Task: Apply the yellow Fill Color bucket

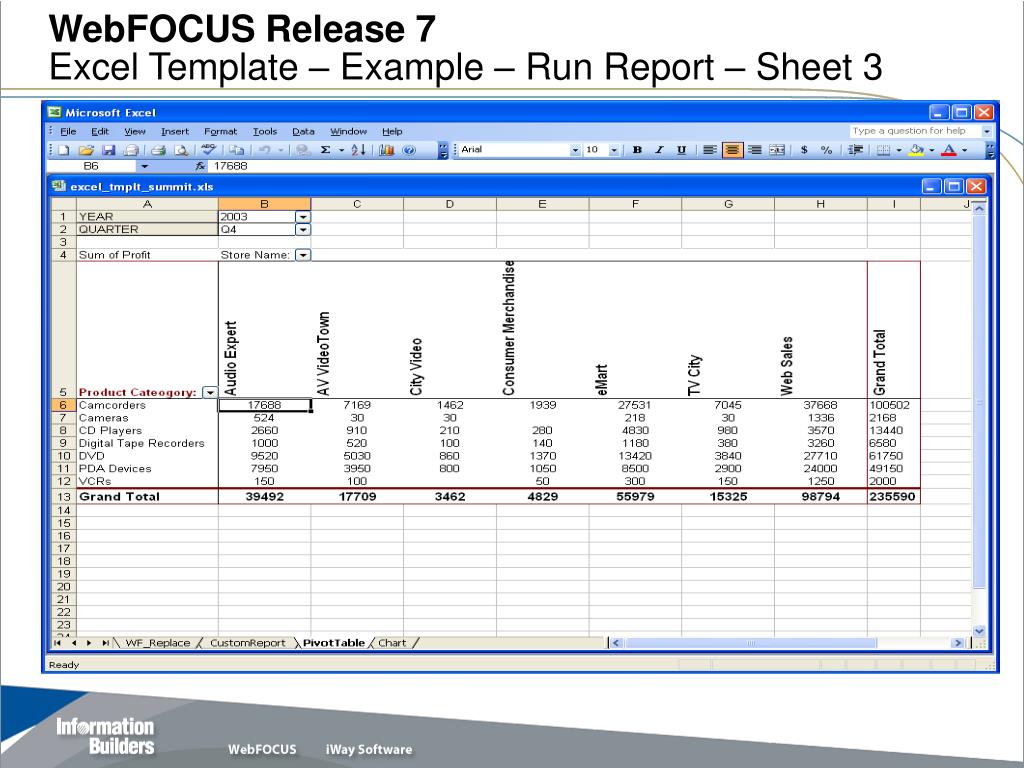Action: click(x=916, y=150)
